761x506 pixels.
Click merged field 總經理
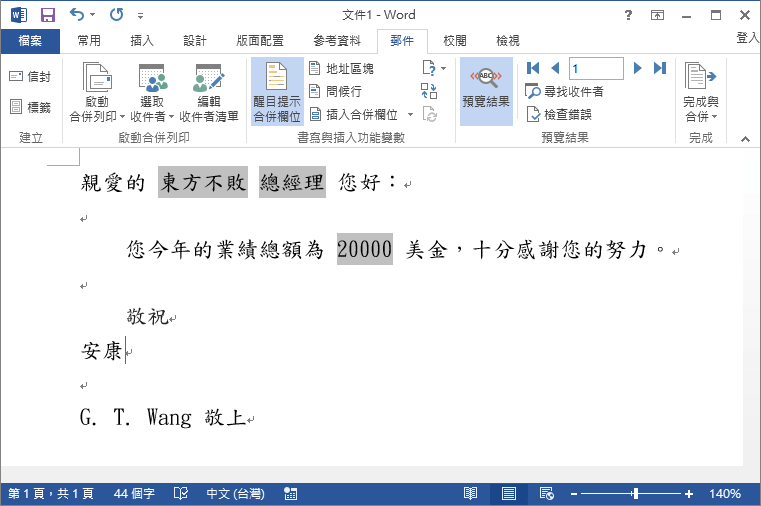(292, 182)
